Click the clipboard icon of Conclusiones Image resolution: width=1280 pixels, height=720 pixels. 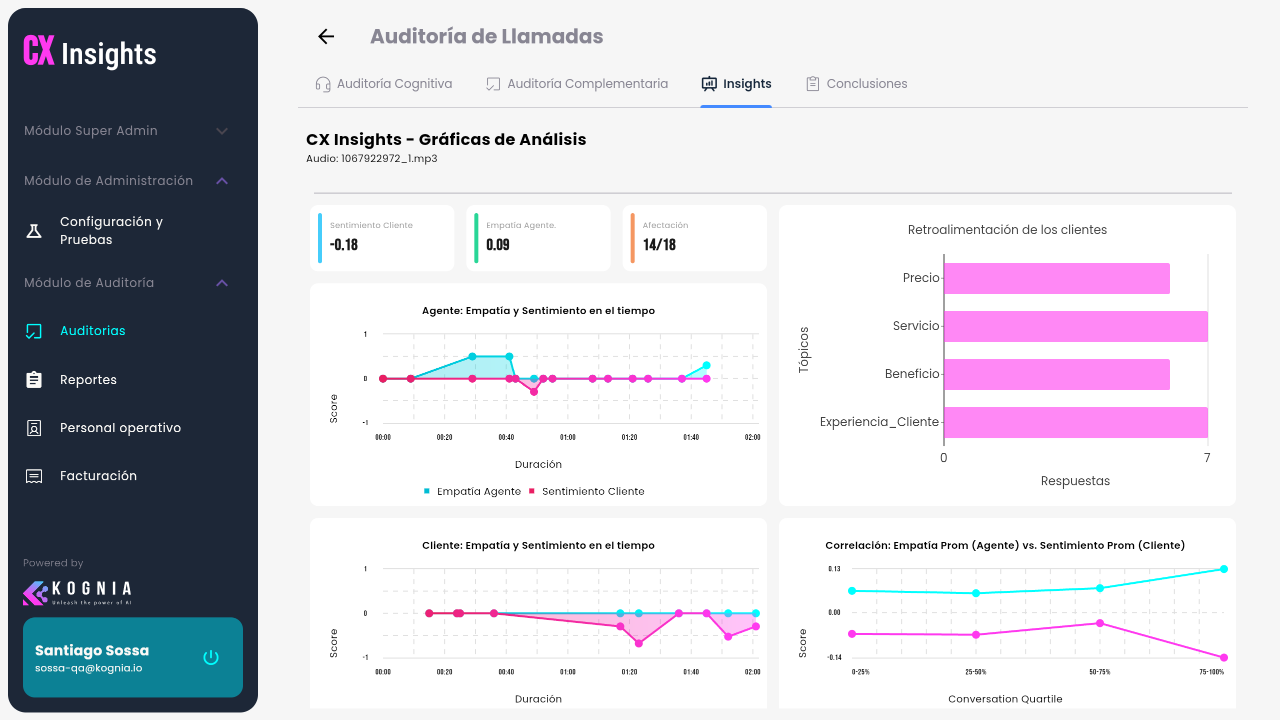click(813, 84)
